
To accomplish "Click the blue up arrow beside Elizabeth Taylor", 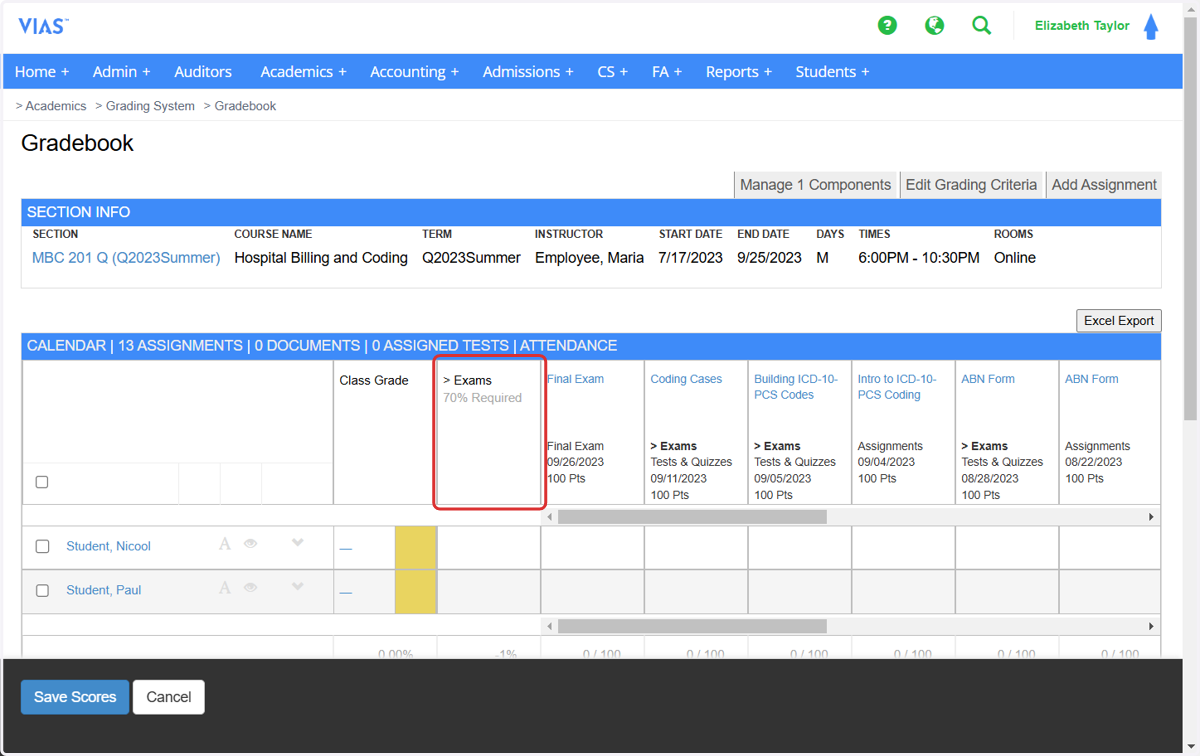I will click(x=1151, y=27).
